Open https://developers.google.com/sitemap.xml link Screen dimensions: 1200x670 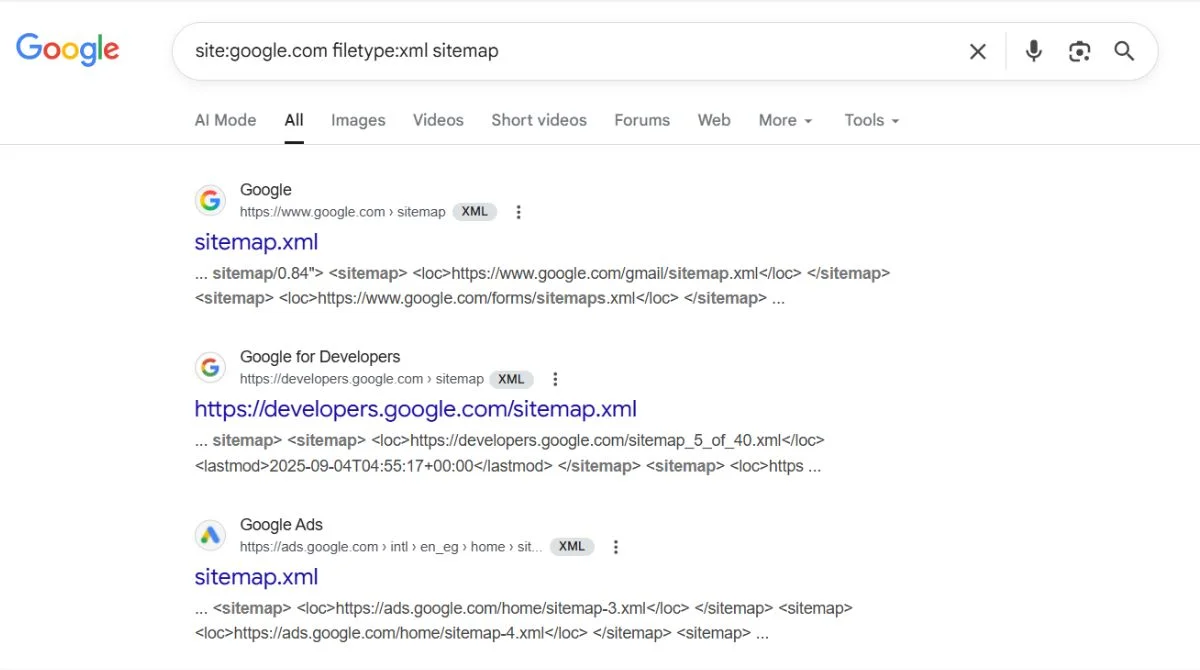[415, 409]
